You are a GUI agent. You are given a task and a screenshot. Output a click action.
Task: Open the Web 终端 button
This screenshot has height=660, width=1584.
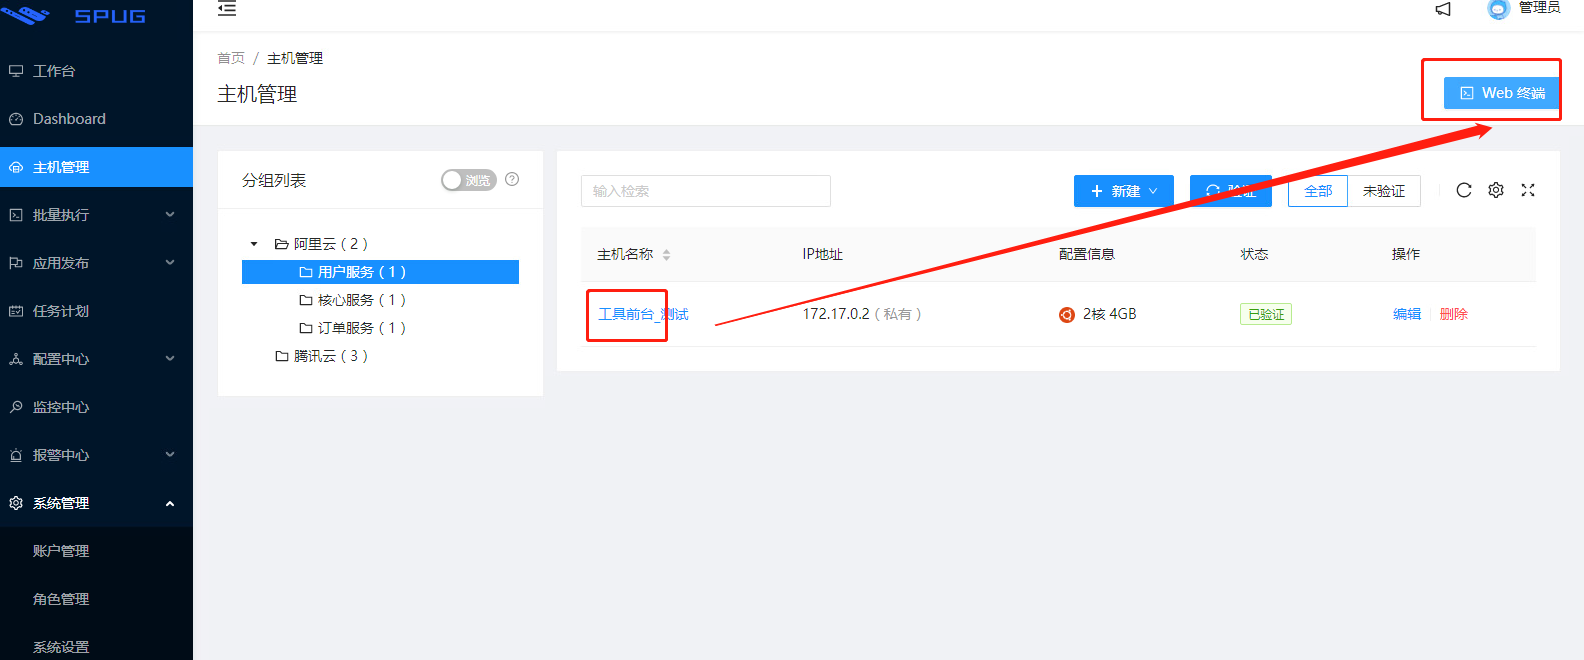click(1501, 93)
